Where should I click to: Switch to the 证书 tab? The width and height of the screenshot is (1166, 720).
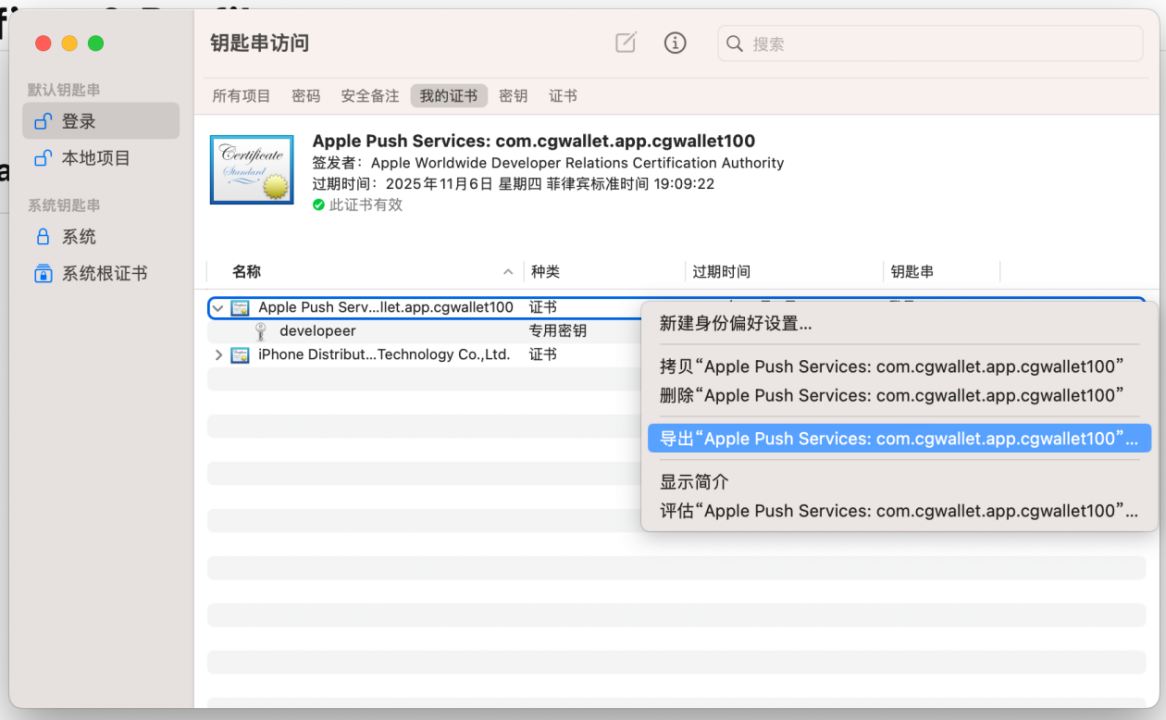tap(563, 96)
